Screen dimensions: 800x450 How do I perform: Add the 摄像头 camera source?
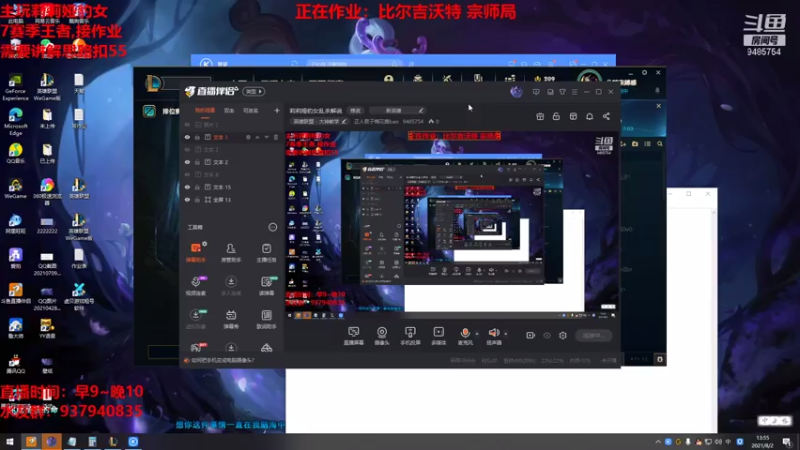click(382, 336)
